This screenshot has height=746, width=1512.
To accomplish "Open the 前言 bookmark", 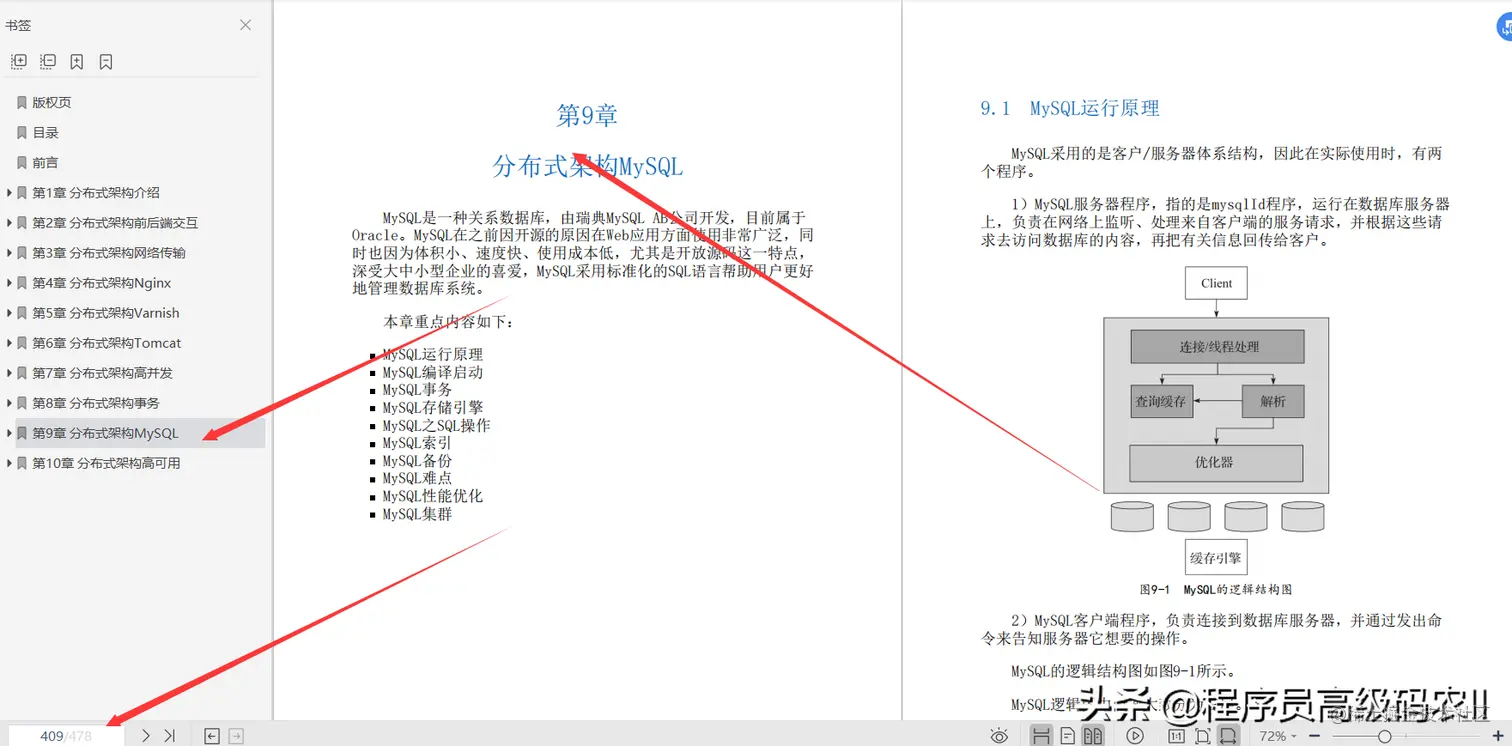I will [45, 162].
